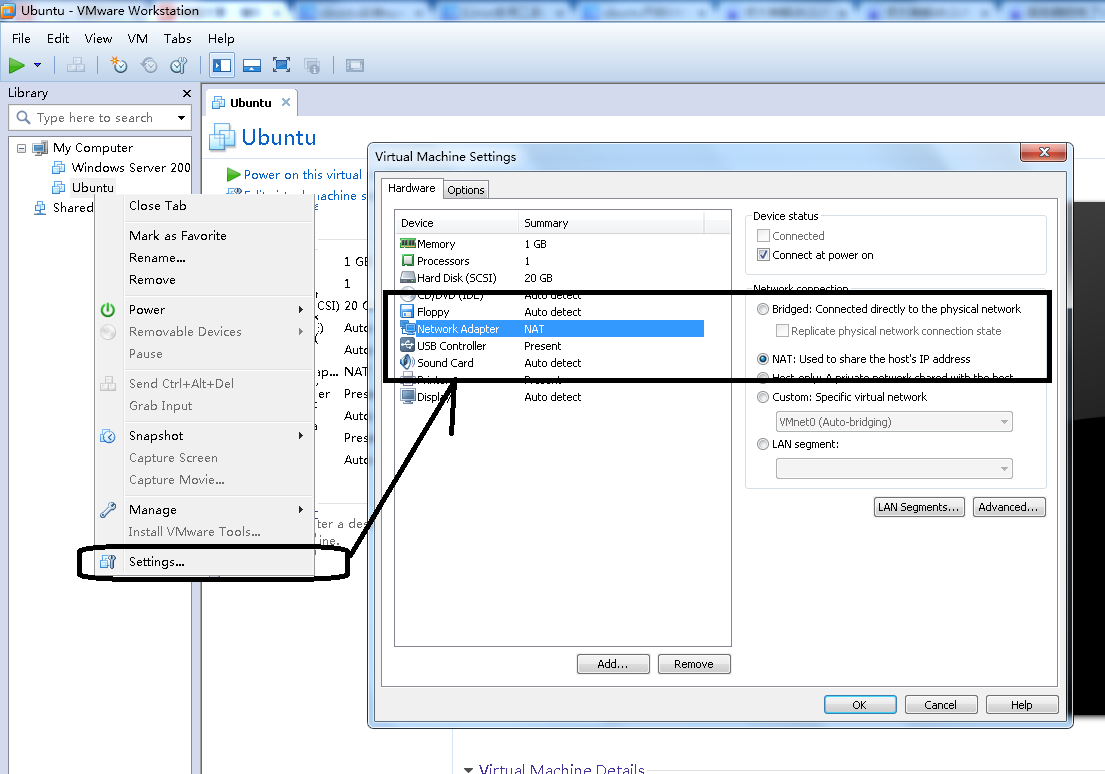The height and width of the screenshot is (774, 1105).
Task: Open the power options dropdown arrow
Action: (x=38, y=65)
